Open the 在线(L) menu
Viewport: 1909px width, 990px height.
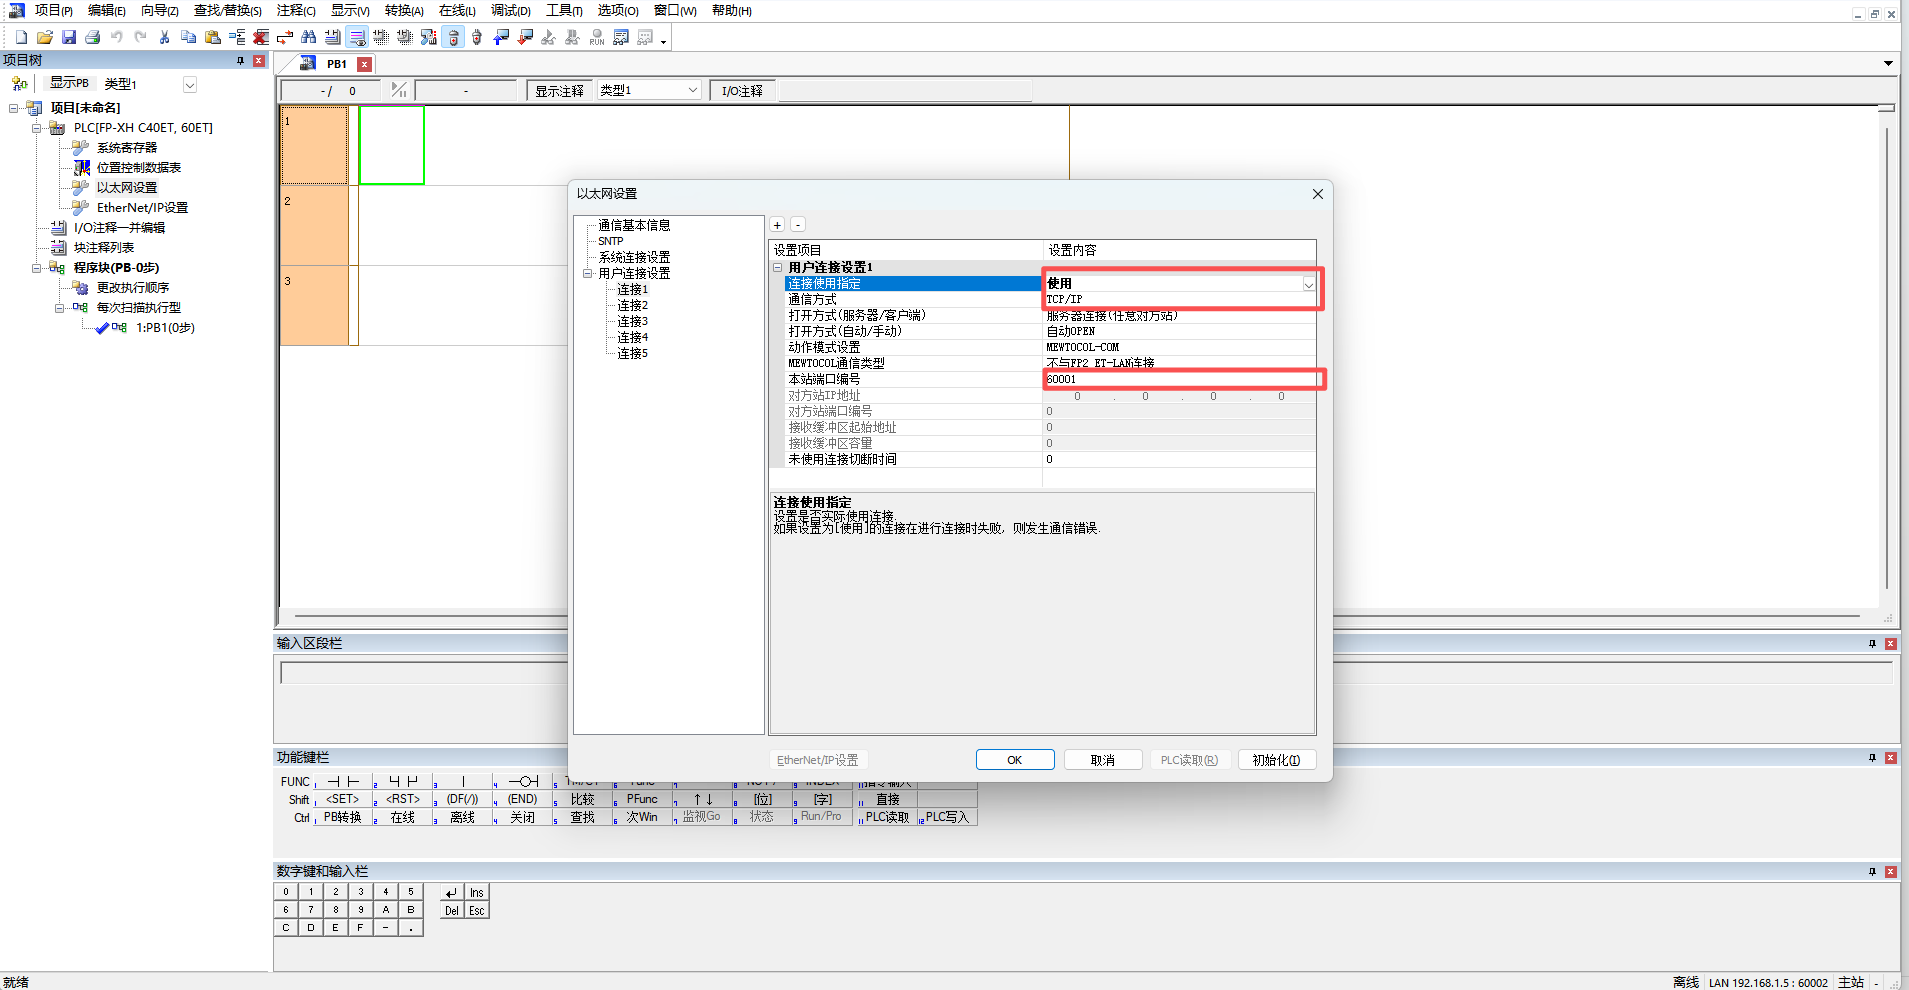[457, 10]
